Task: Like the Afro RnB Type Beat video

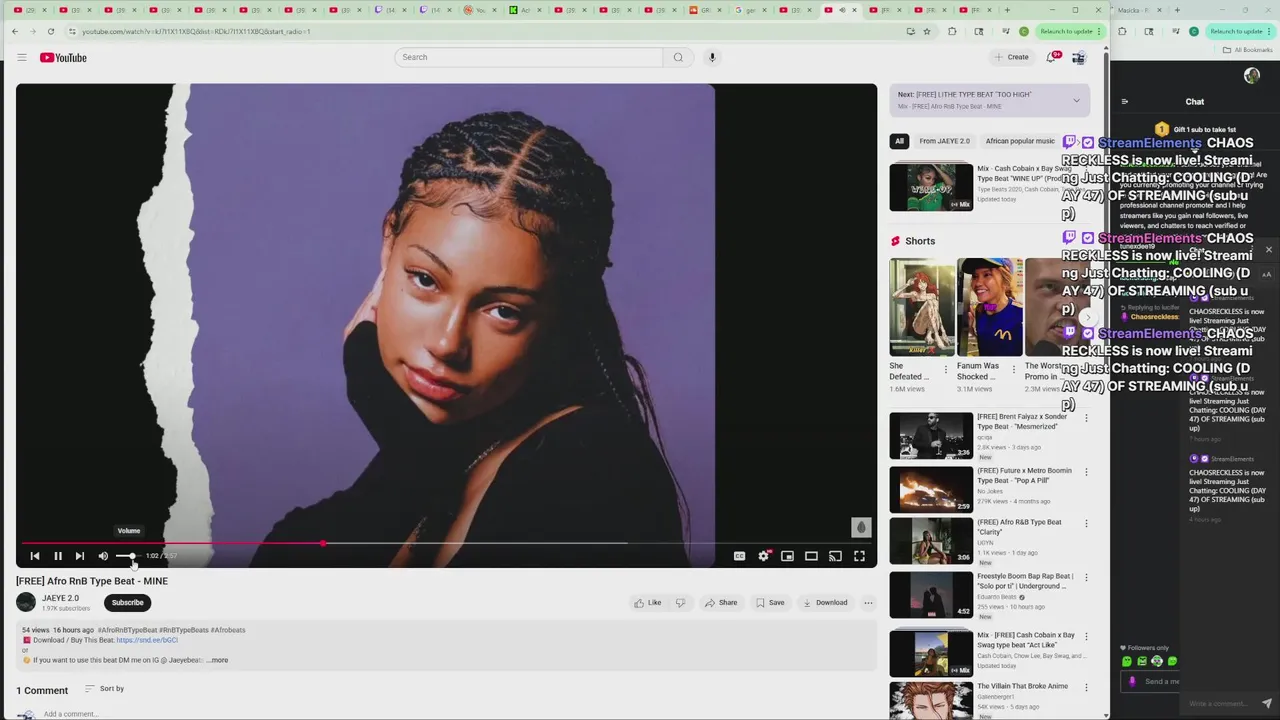Action: 647,603
